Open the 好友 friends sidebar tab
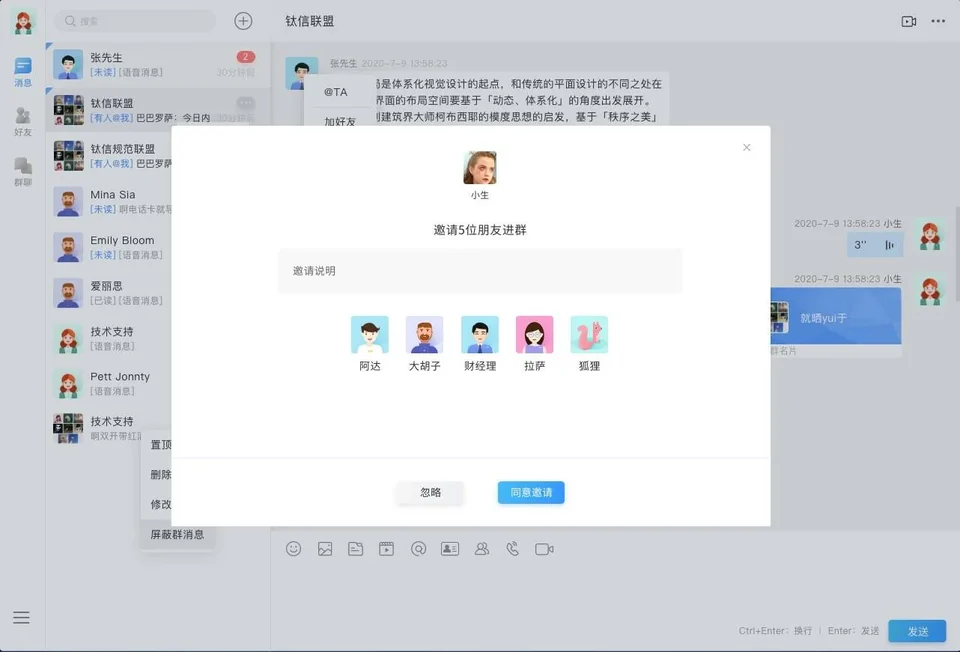The image size is (960, 652). (23, 122)
